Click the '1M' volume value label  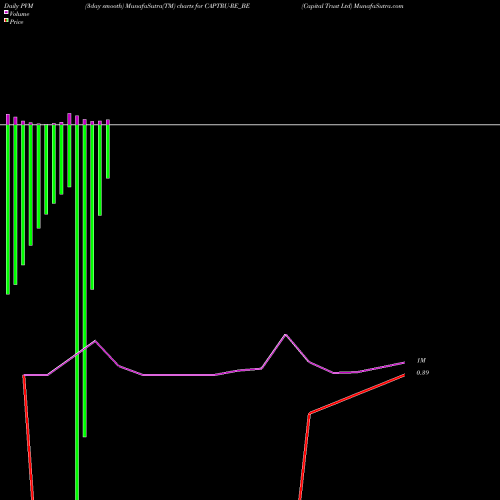point(421,360)
